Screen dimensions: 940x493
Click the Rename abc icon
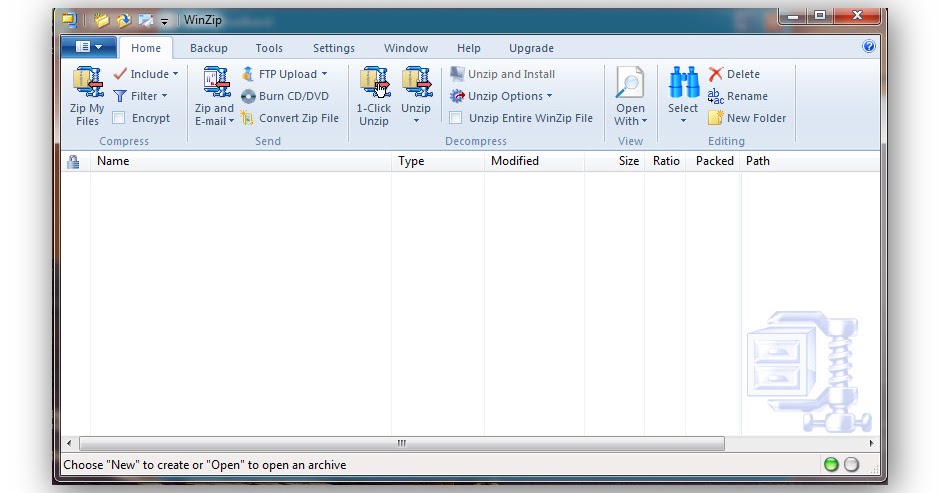(715, 96)
